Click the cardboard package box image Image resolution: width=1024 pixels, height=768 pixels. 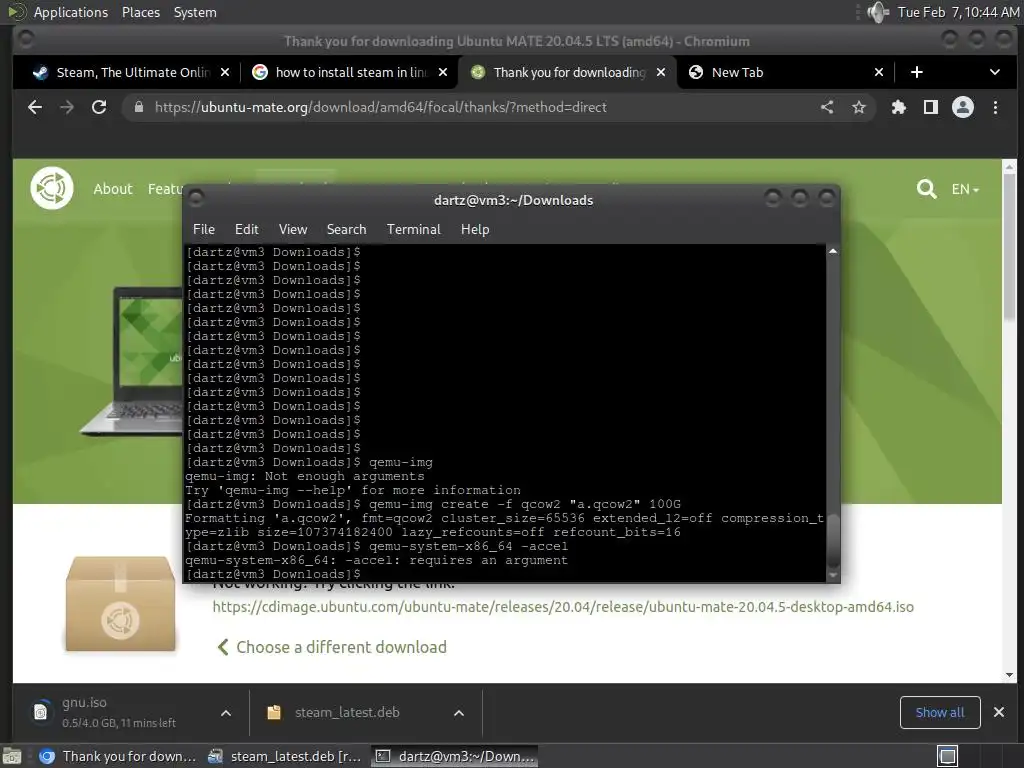coord(120,604)
